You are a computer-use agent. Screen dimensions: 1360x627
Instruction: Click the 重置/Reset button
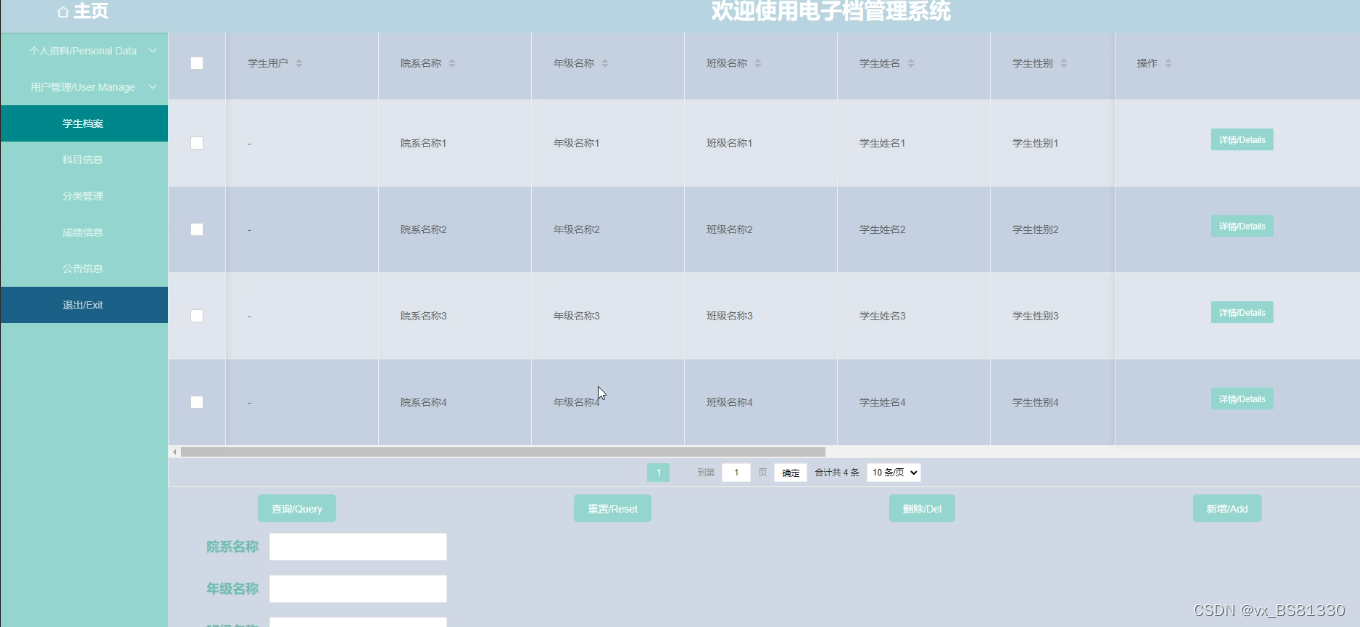tap(612, 508)
